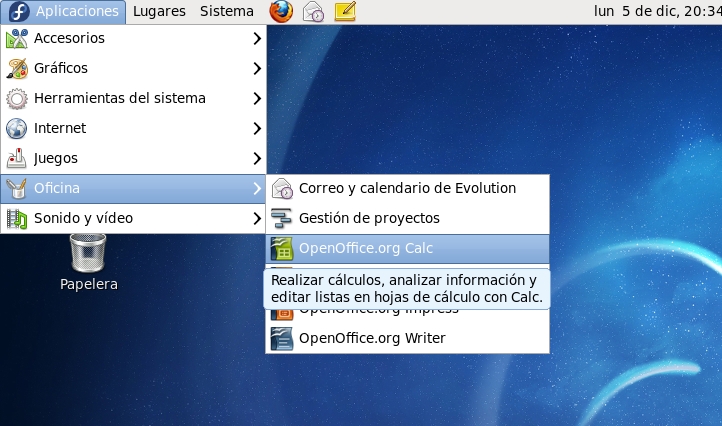Select the Juegos category
722x426 pixels.
(x=134, y=158)
